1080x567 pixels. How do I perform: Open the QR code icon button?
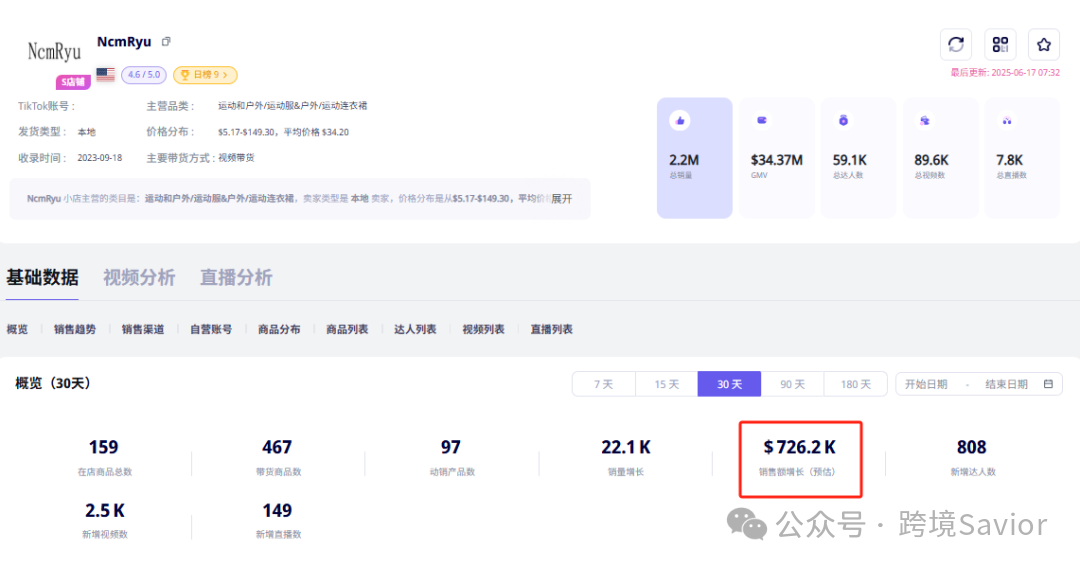tap(1000, 45)
